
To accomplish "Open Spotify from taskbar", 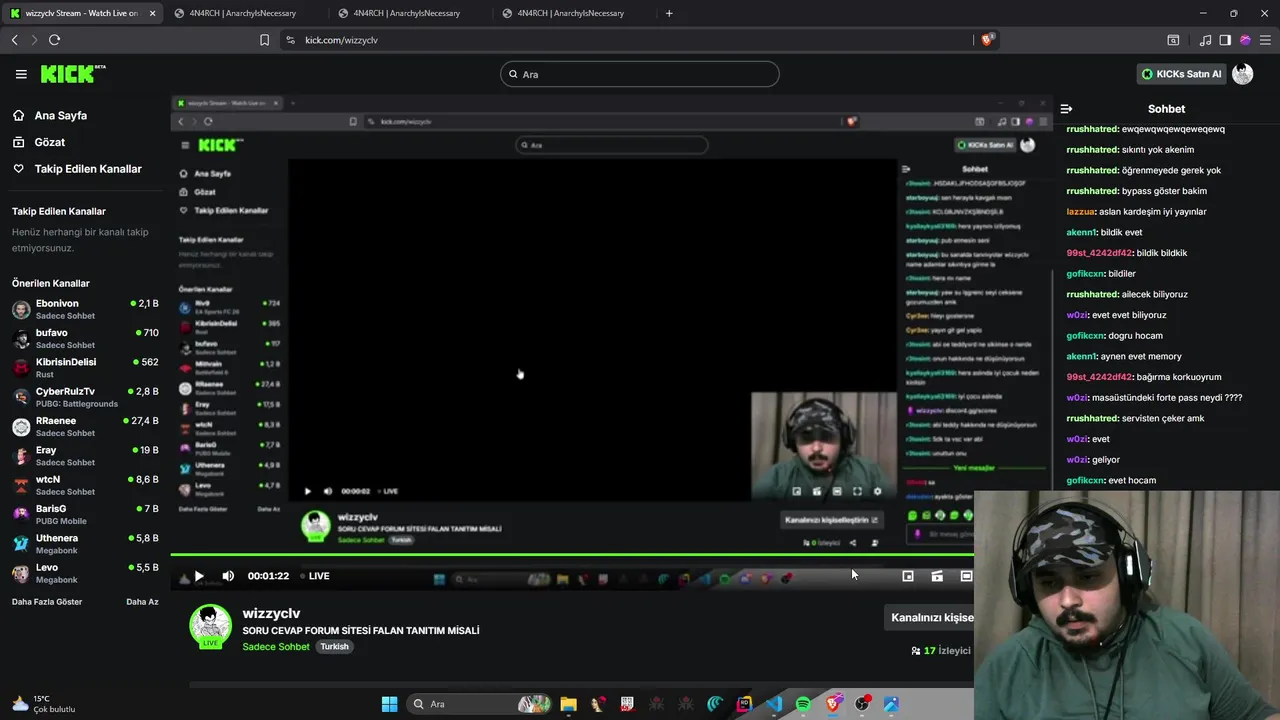I will click(803, 704).
